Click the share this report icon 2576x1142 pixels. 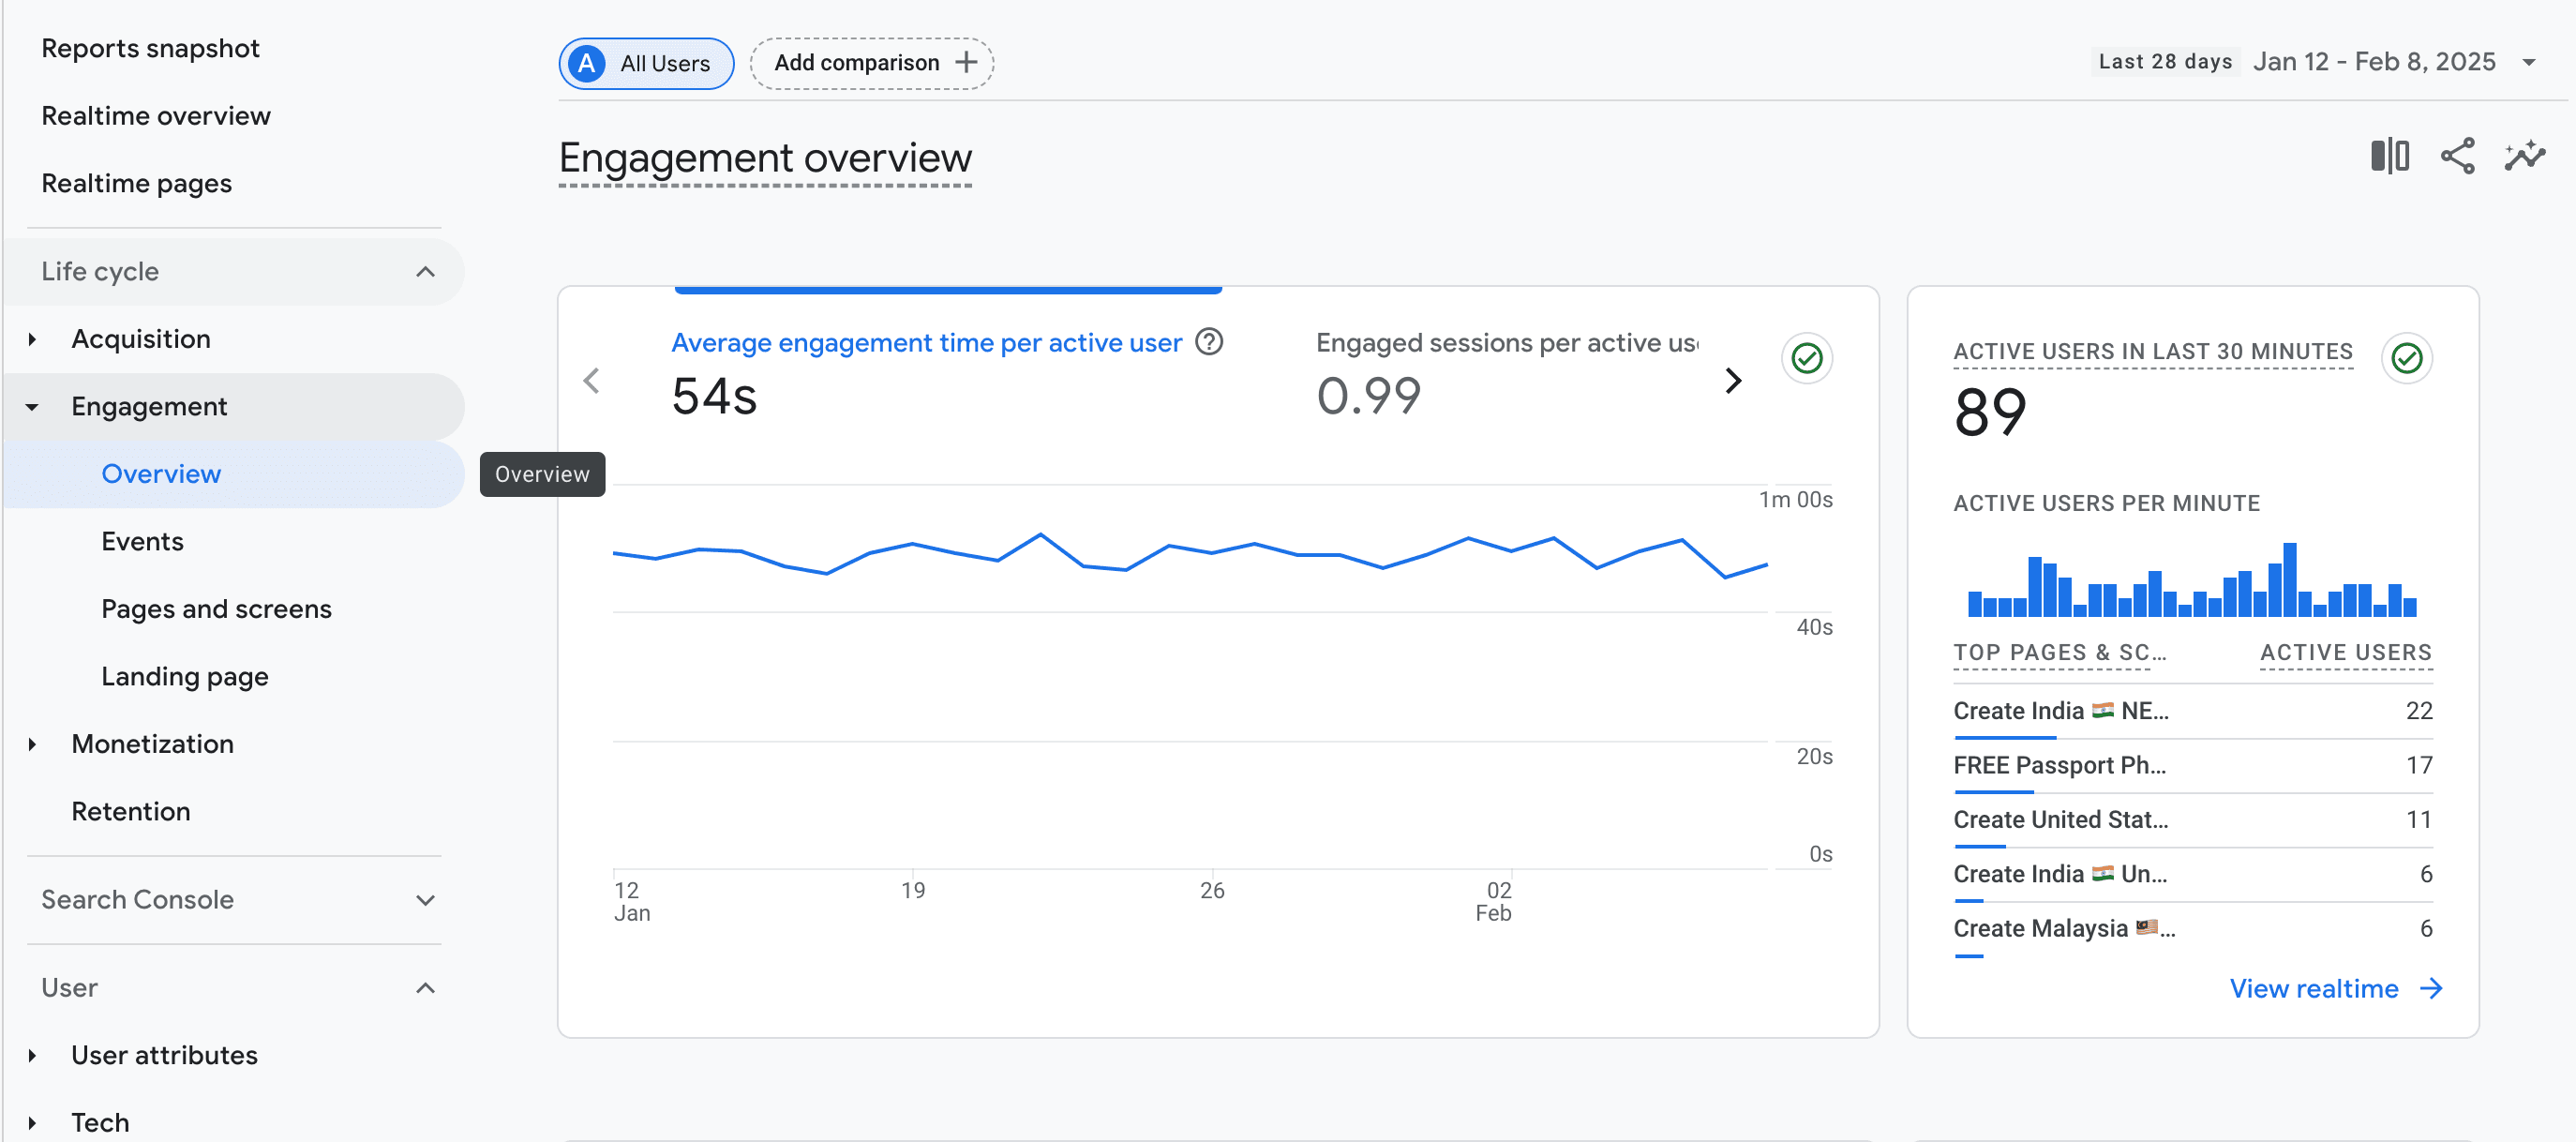click(2457, 156)
